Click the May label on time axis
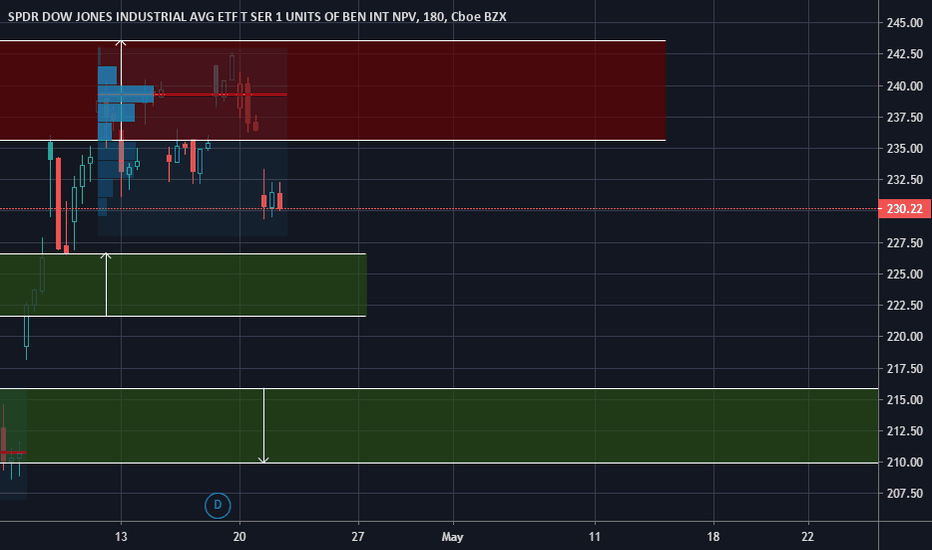This screenshot has height=550, width=932. pyautogui.click(x=452, y=537)
